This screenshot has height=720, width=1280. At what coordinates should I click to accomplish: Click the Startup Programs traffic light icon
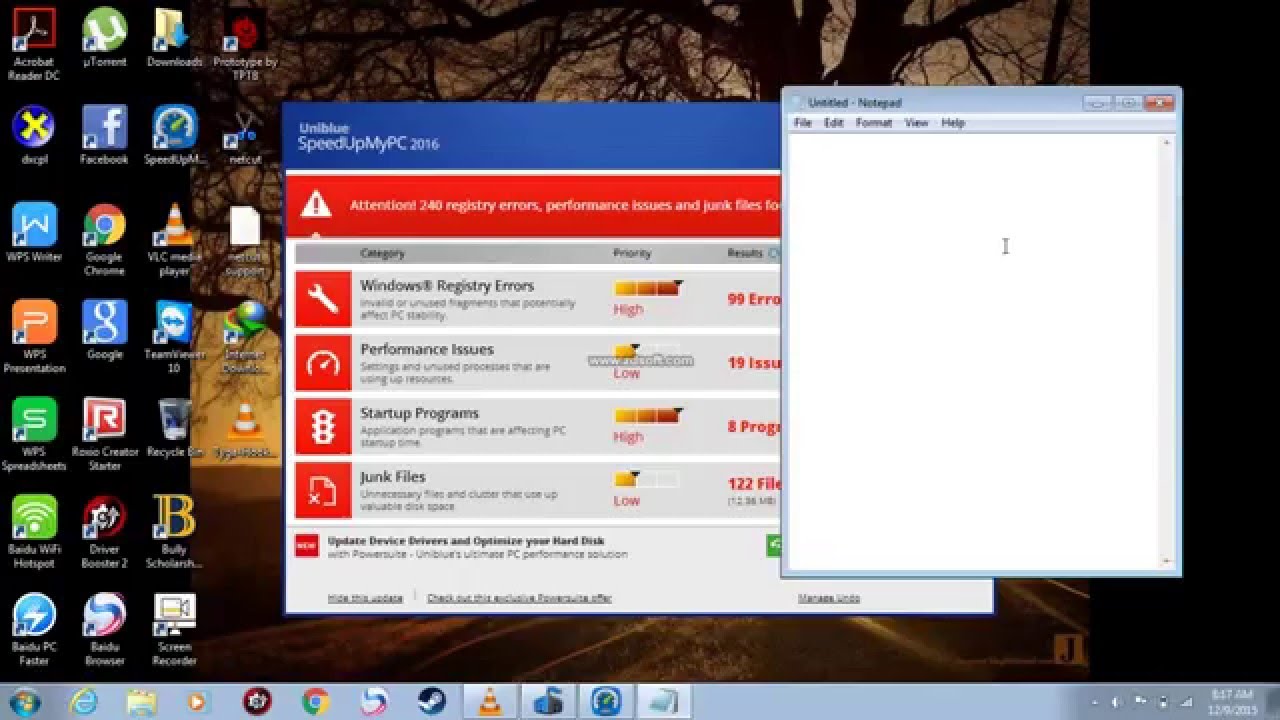pos(323,427)
